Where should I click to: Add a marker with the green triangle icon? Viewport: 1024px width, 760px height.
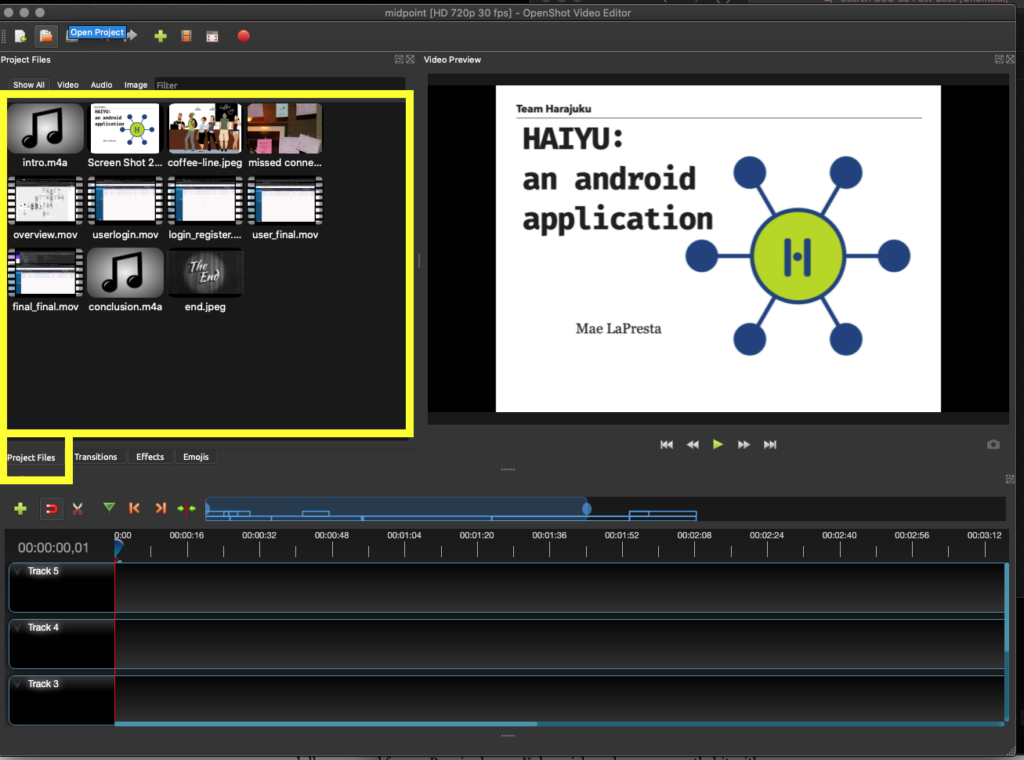click(109, 507)
